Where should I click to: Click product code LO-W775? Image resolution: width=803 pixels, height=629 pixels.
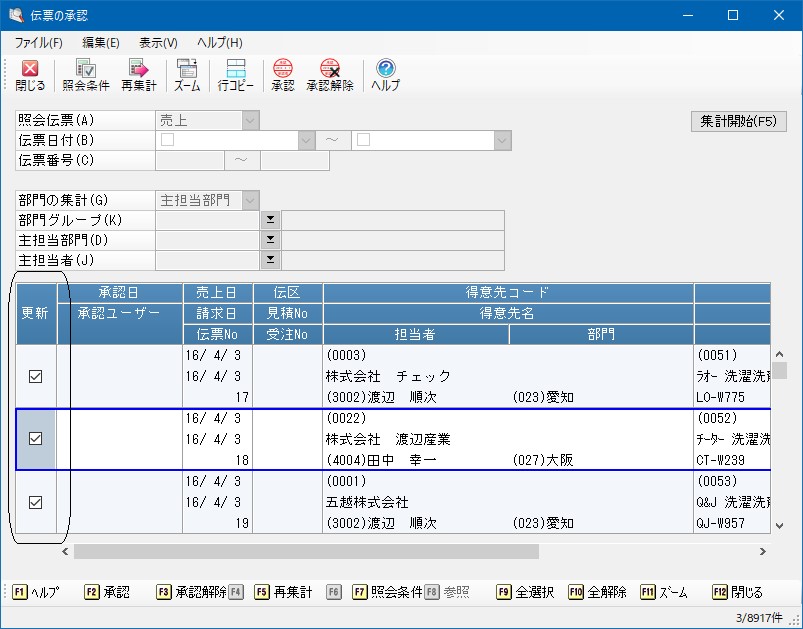[720, 397]
